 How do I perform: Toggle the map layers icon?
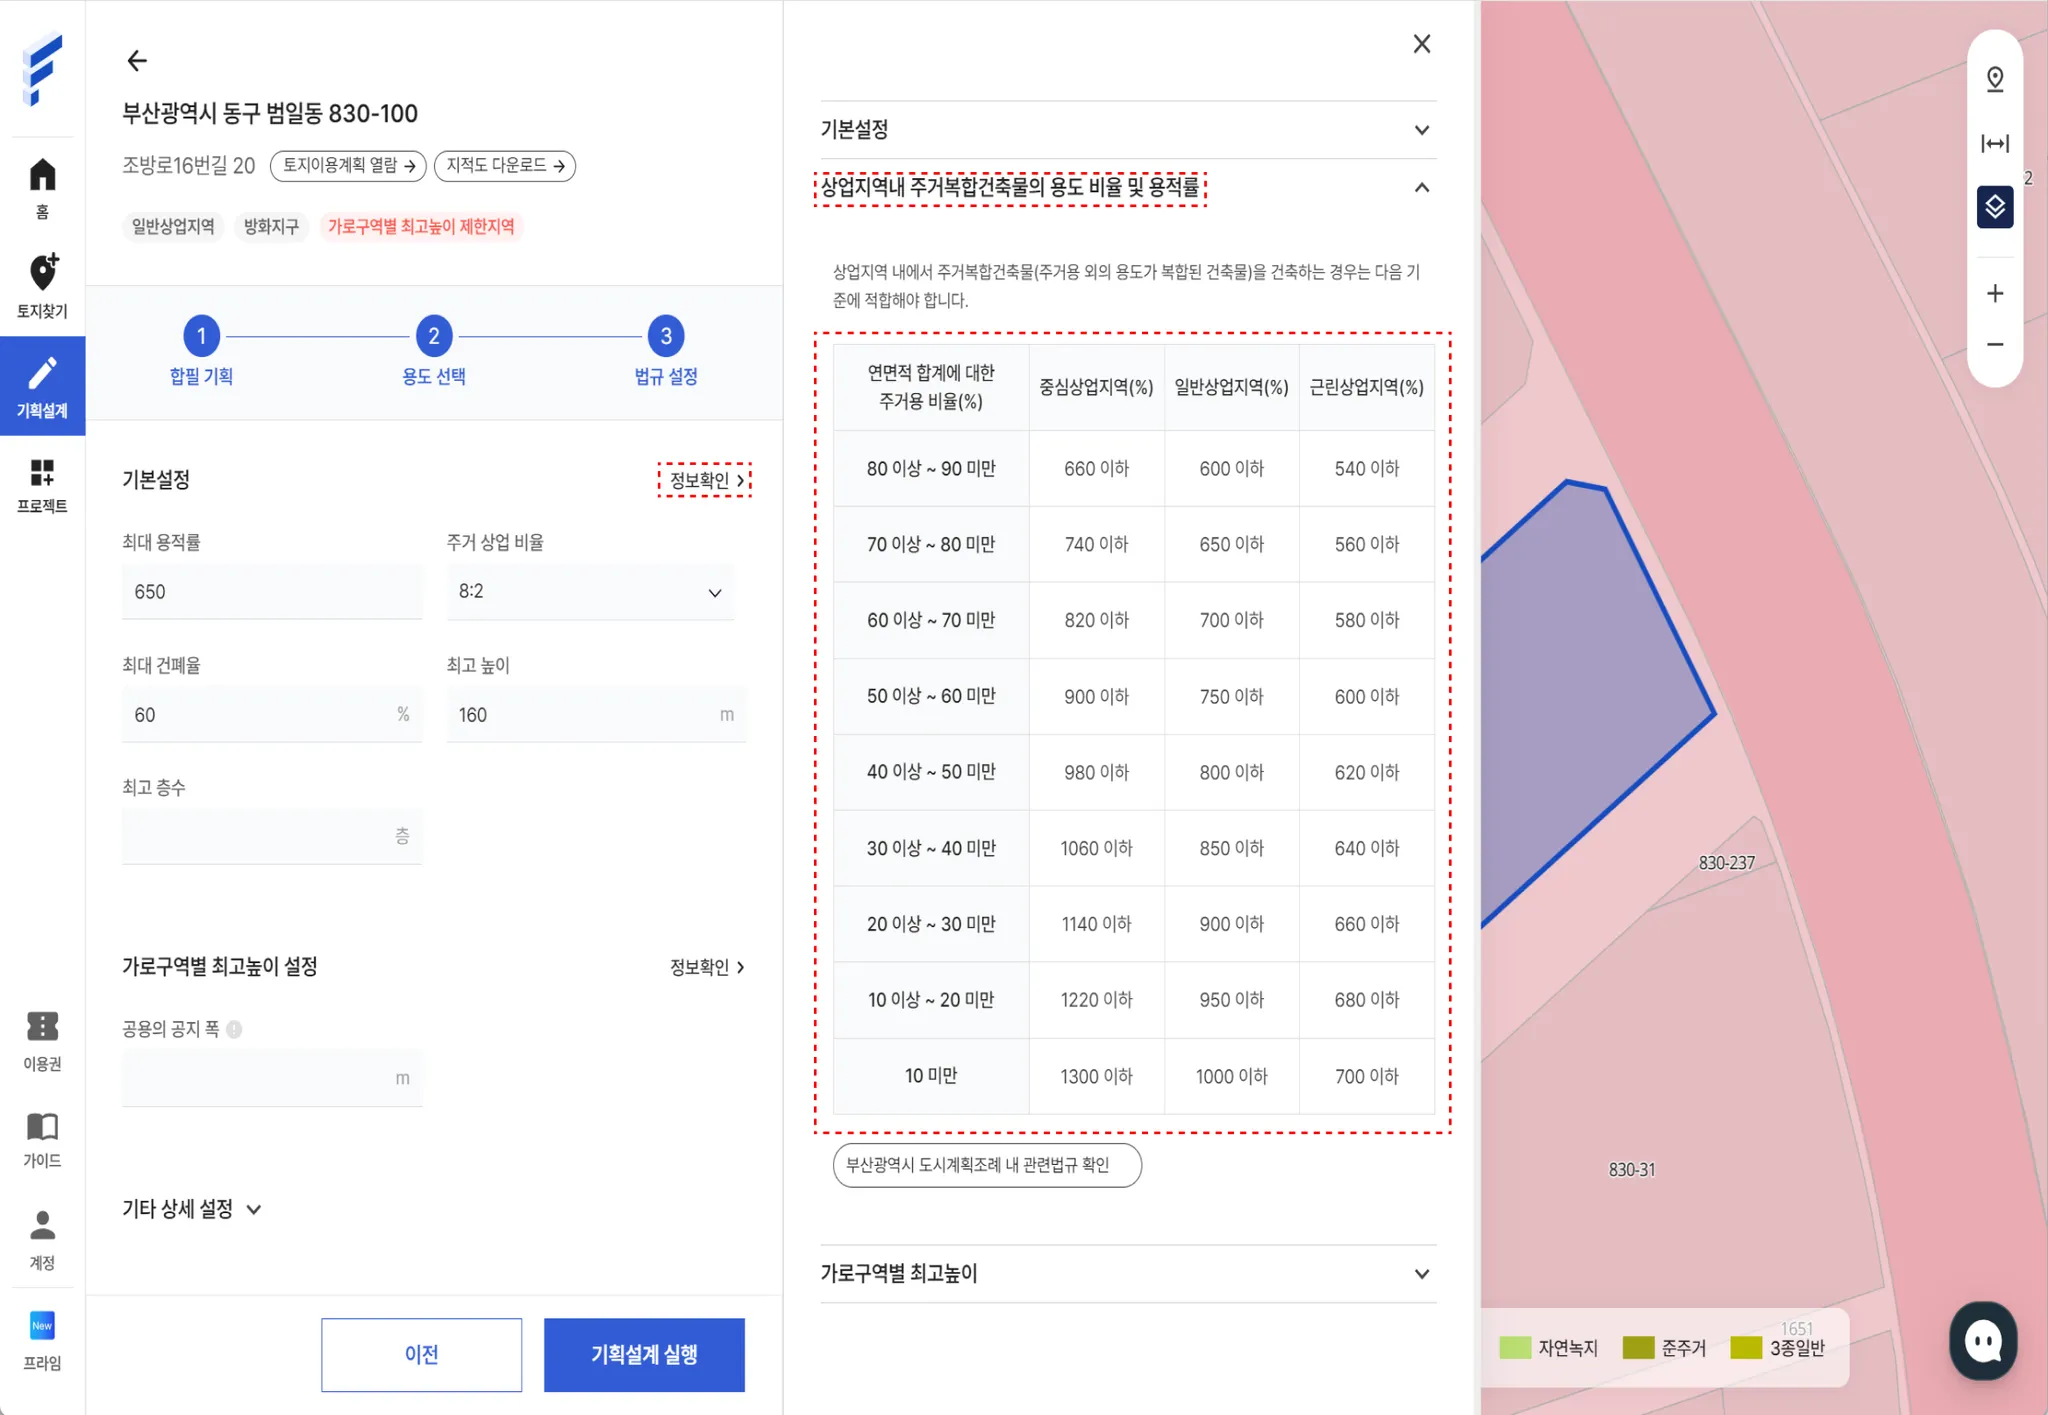pyautogui.click(x=1994, y=207)
